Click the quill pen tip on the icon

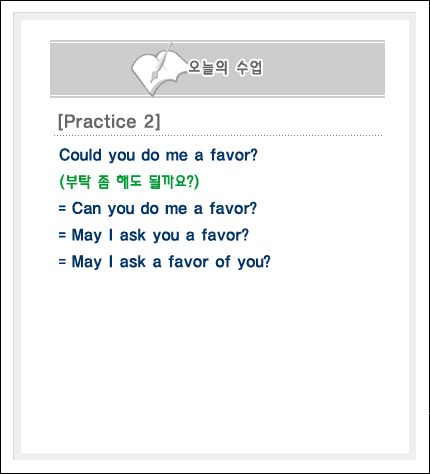pos(153,79)
